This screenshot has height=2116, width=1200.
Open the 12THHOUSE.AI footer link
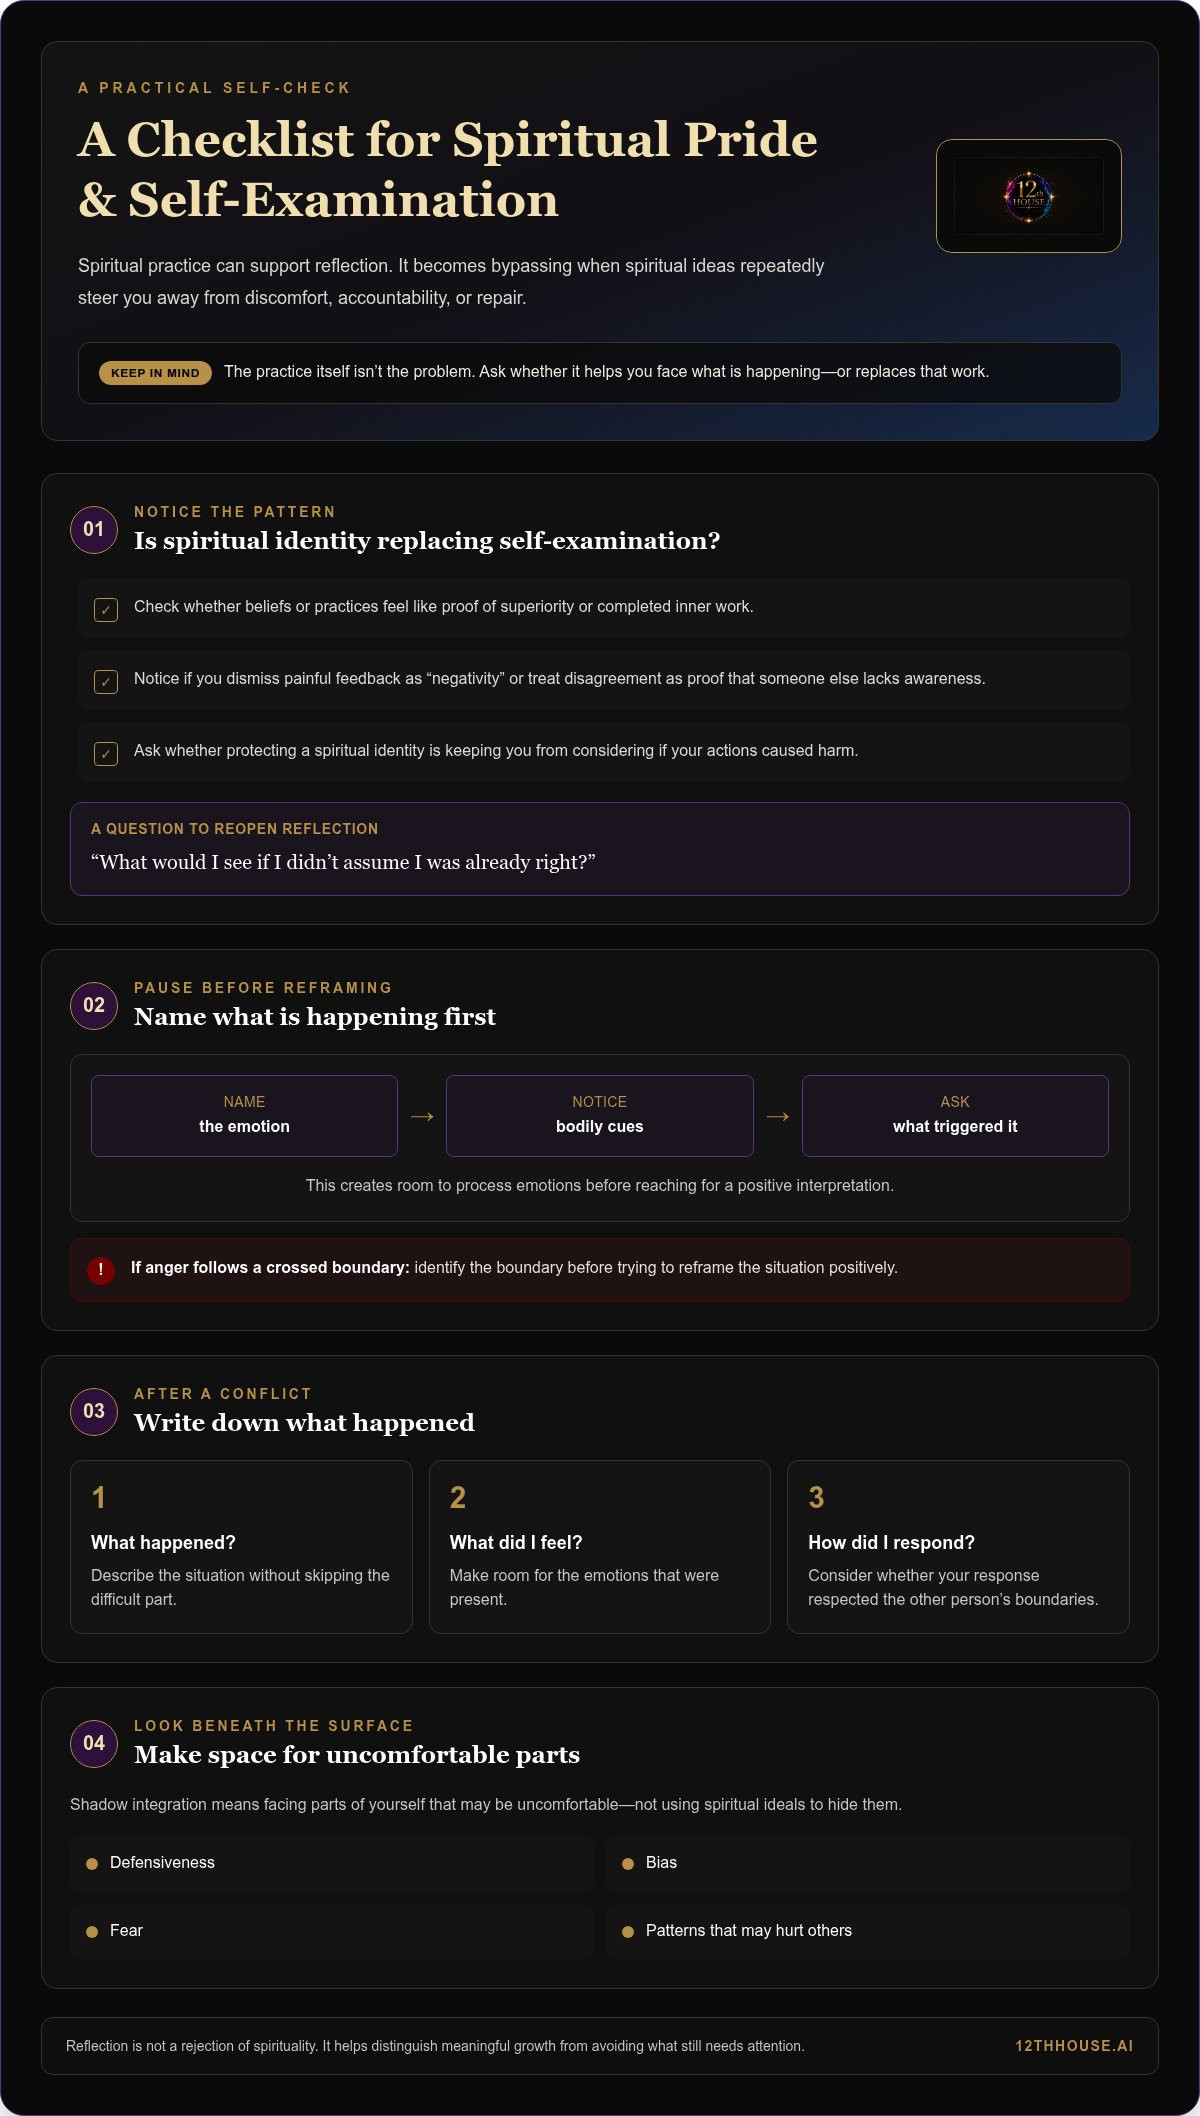tap(1074, 2046)
